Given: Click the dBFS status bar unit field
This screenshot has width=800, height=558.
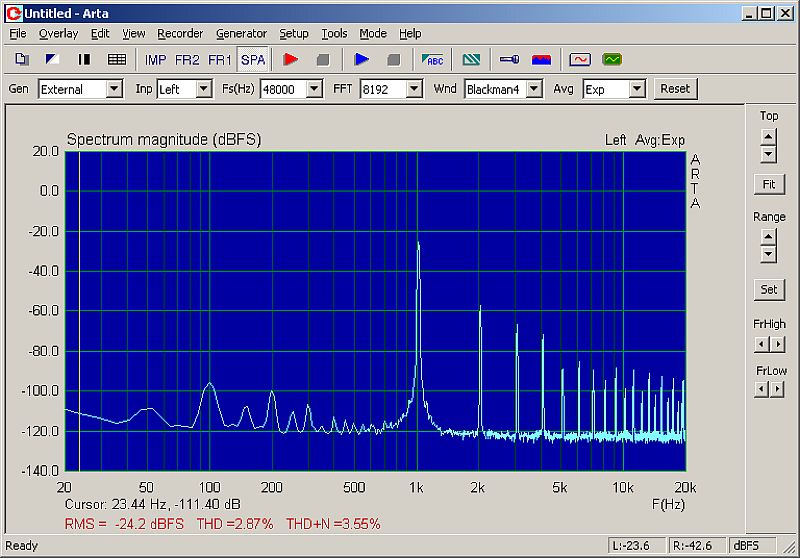Looking at the screenshot, I should 752,546.
